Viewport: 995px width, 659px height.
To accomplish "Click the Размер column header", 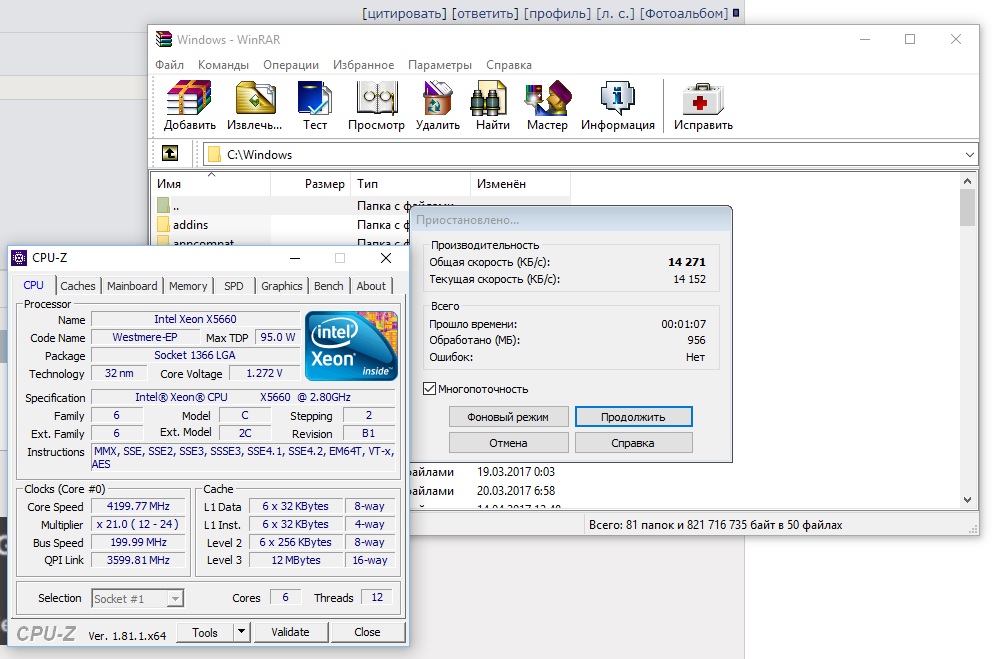I will [309, 184].
